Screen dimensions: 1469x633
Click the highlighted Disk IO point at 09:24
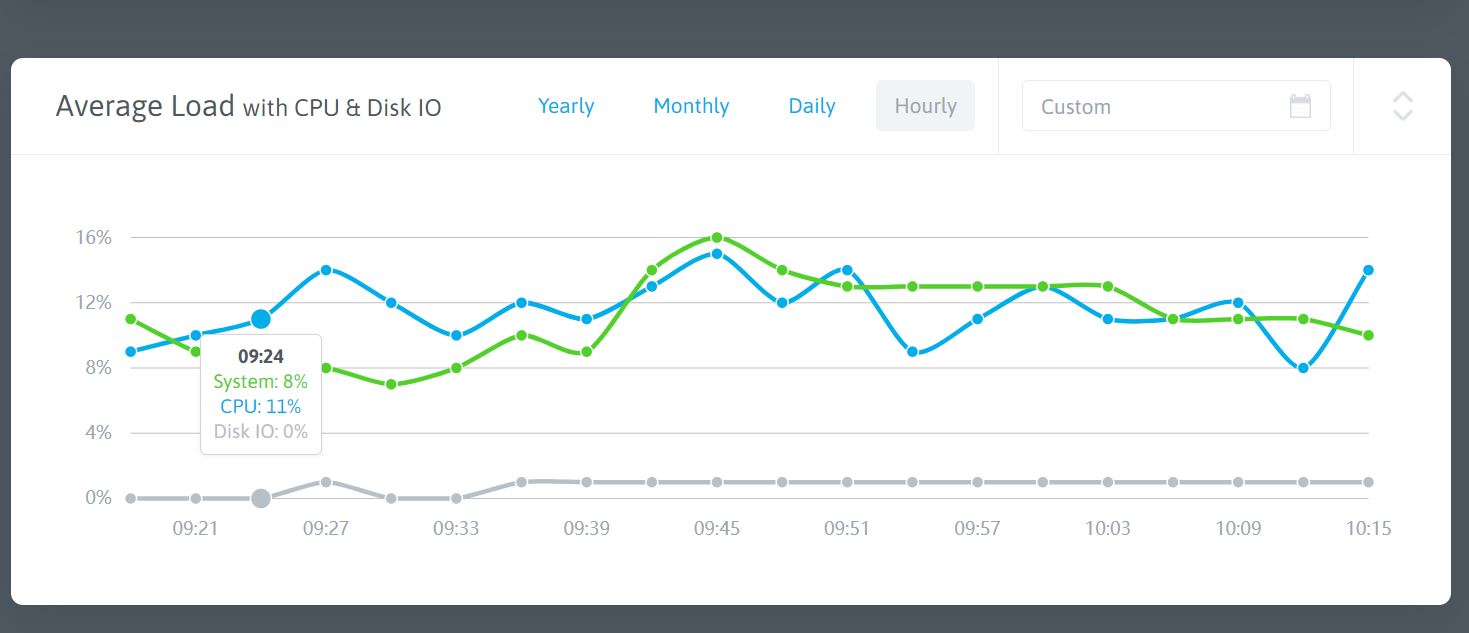coord(261,498)
